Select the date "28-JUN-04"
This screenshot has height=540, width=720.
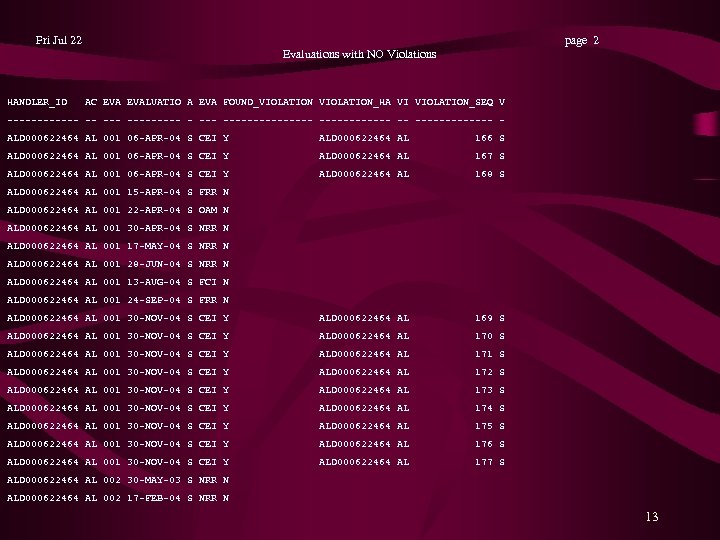tap(154, 264)
